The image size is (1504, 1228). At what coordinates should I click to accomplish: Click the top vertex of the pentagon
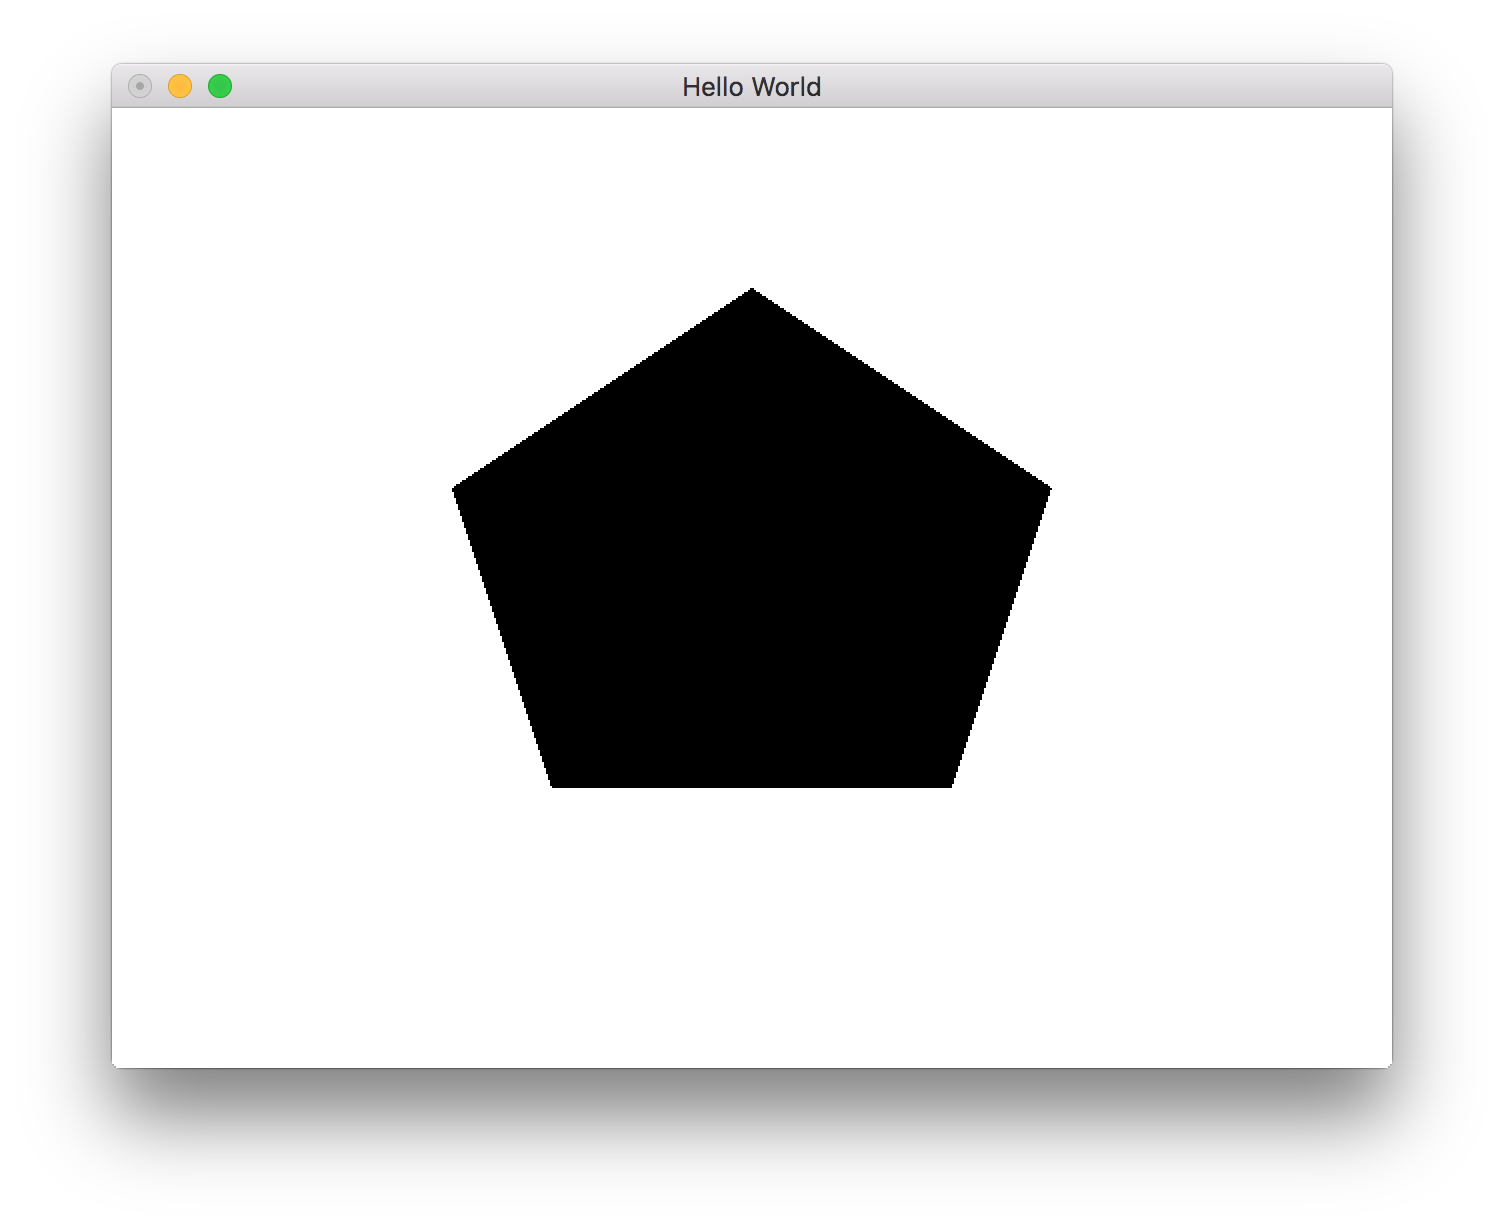pyautogui.click(x=752, y=290)
